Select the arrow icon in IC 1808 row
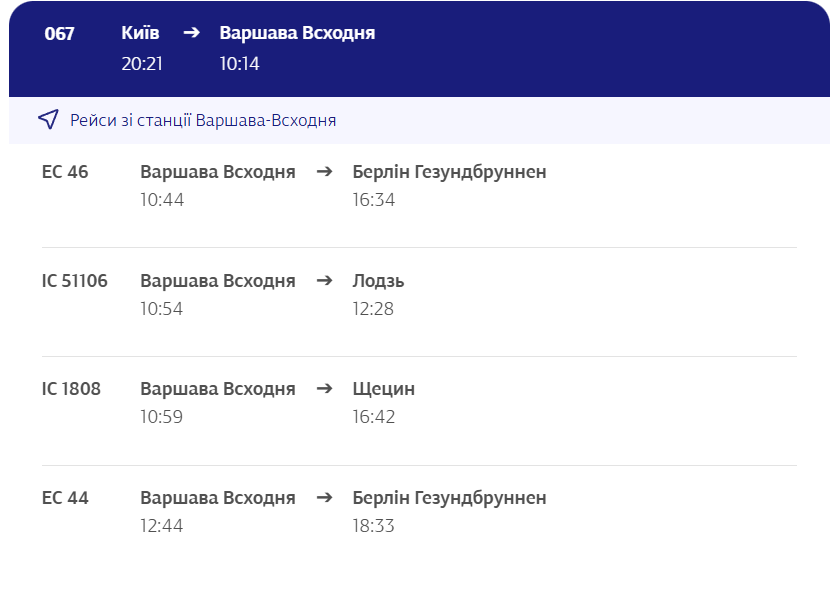The width and height of the screenshot is (840, 592). click(x=323, y=388)
